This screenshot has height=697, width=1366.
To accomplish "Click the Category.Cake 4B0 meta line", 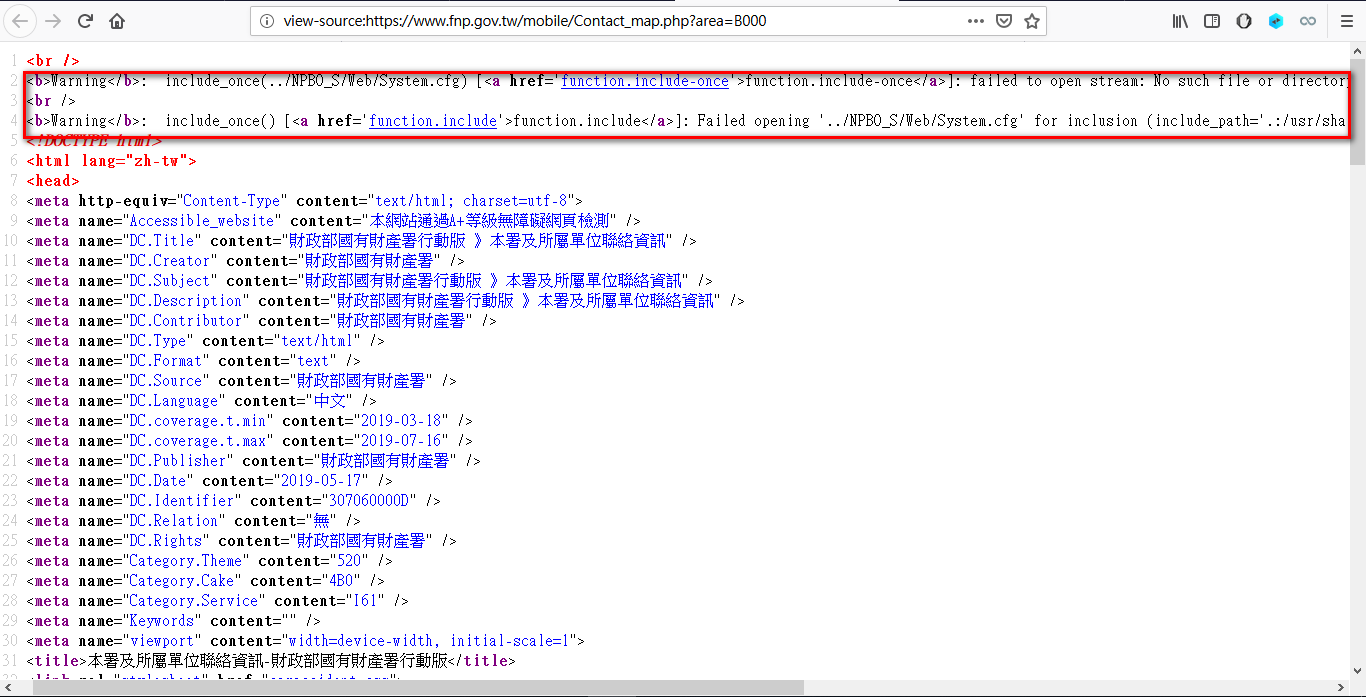I will pos(206,581).
